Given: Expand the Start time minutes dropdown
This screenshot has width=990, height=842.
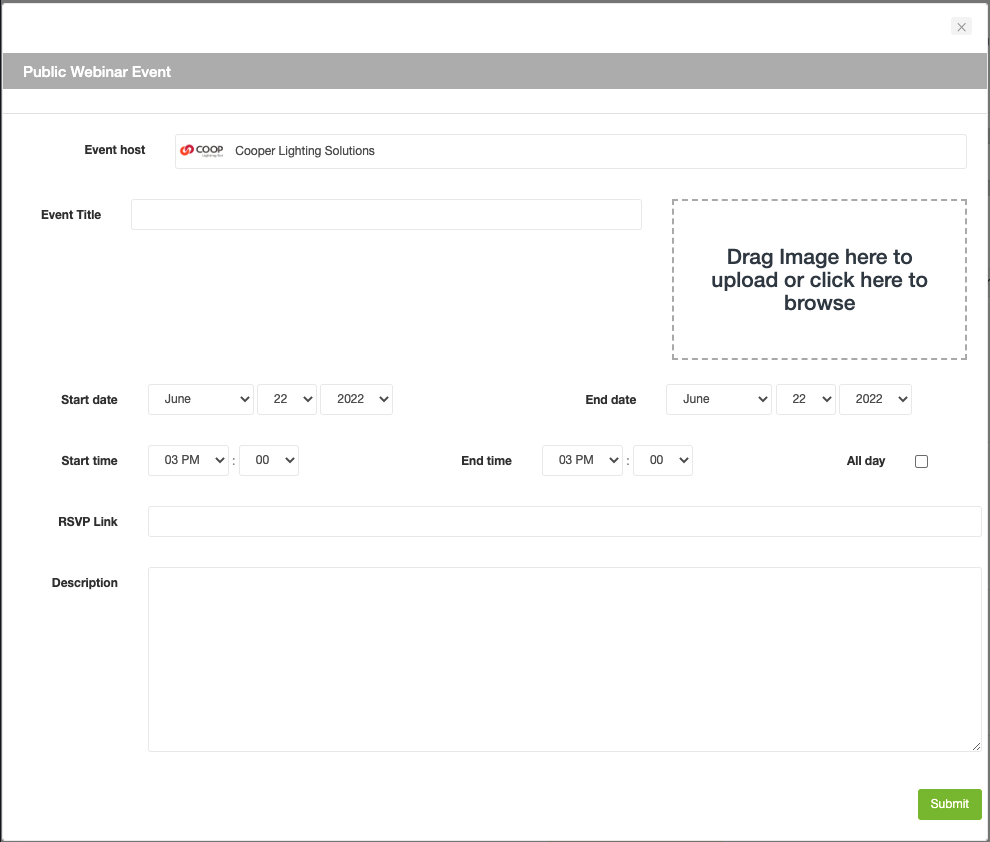Looking at the screenshot, I should click(x=269, y=460).
